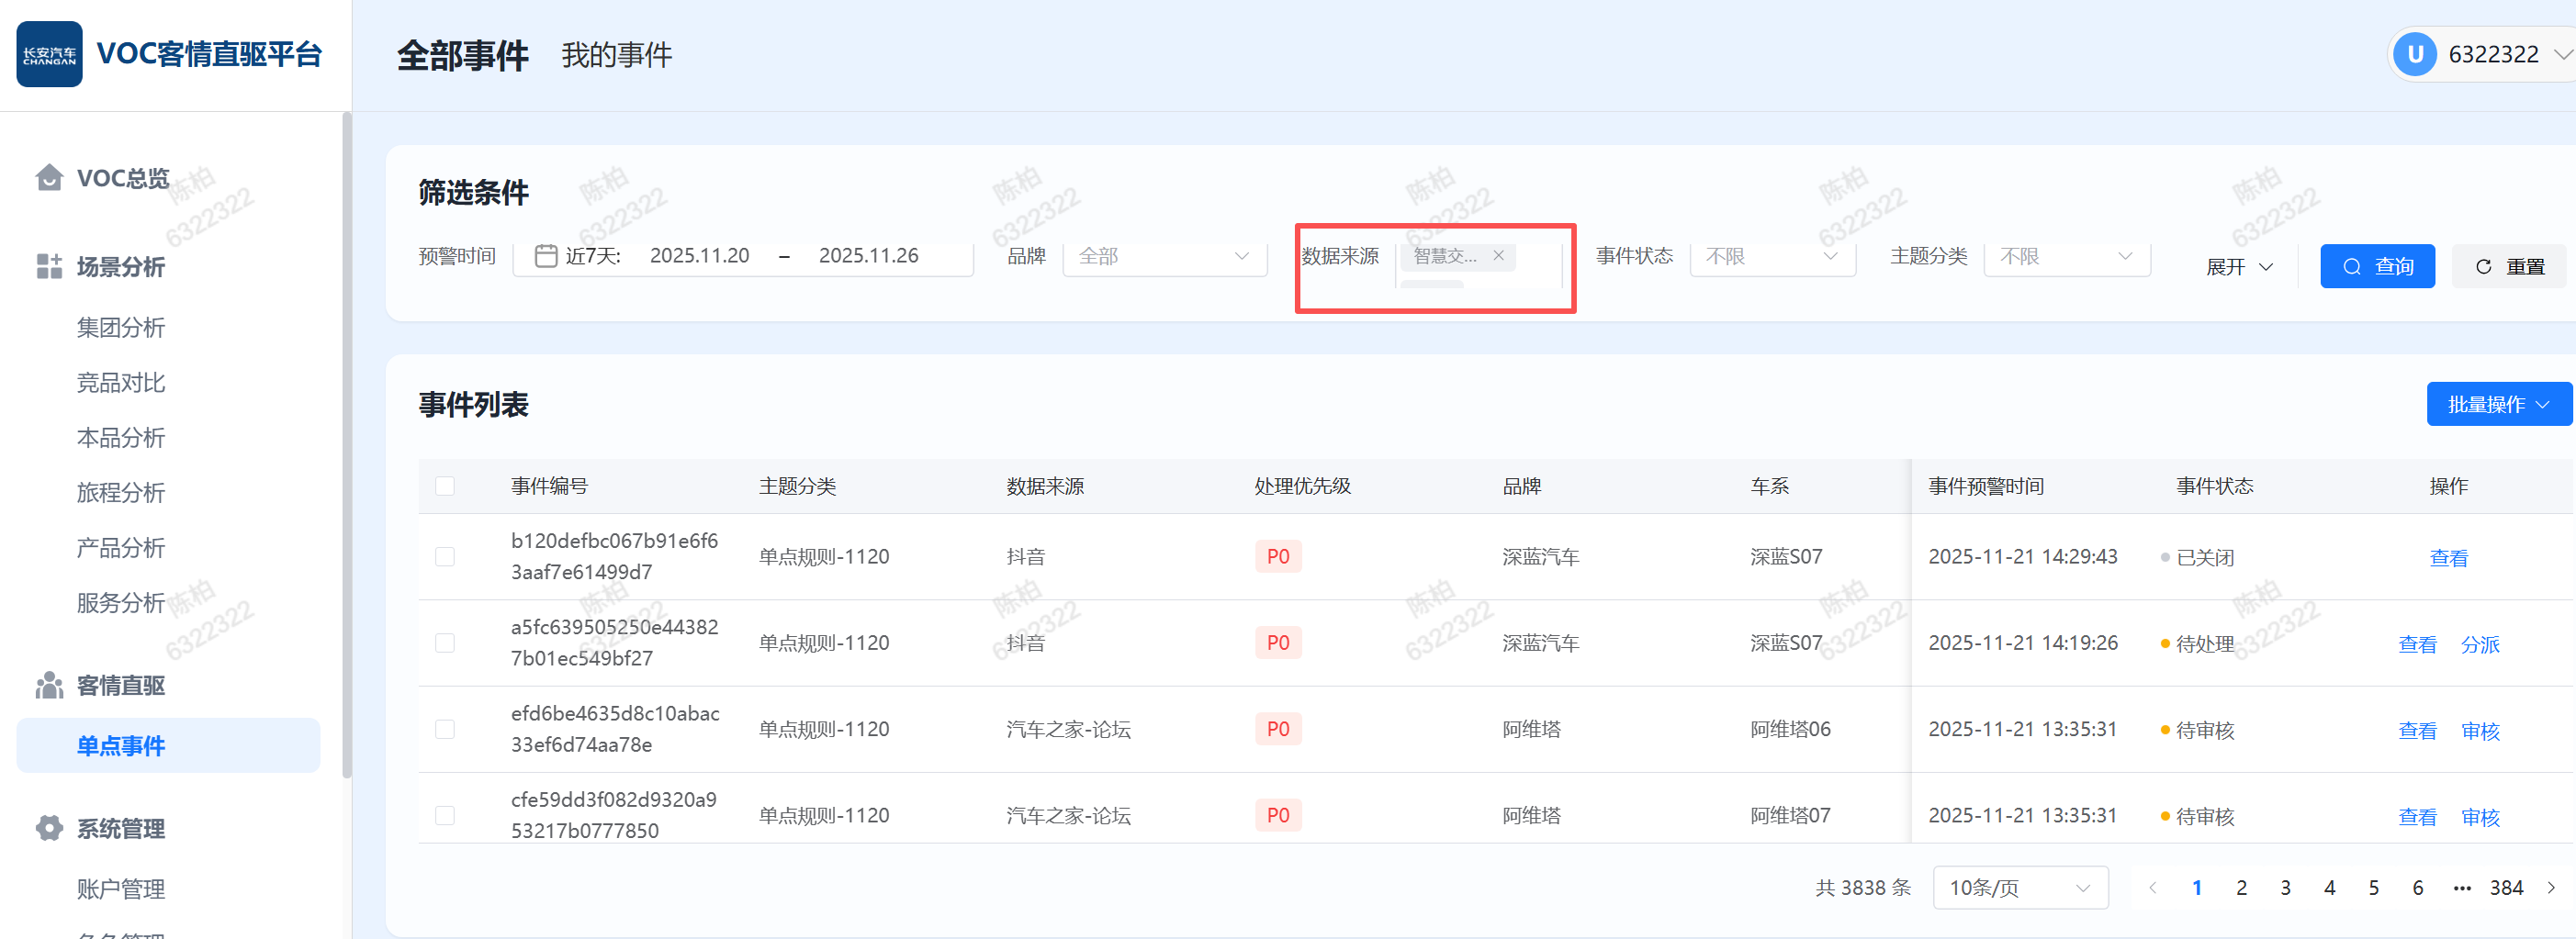Image resolution: width=2576 pixels, height=939 pixels.
Task: Click 分派 link for 待处理 event
Action: click(x=2479, y=644)
